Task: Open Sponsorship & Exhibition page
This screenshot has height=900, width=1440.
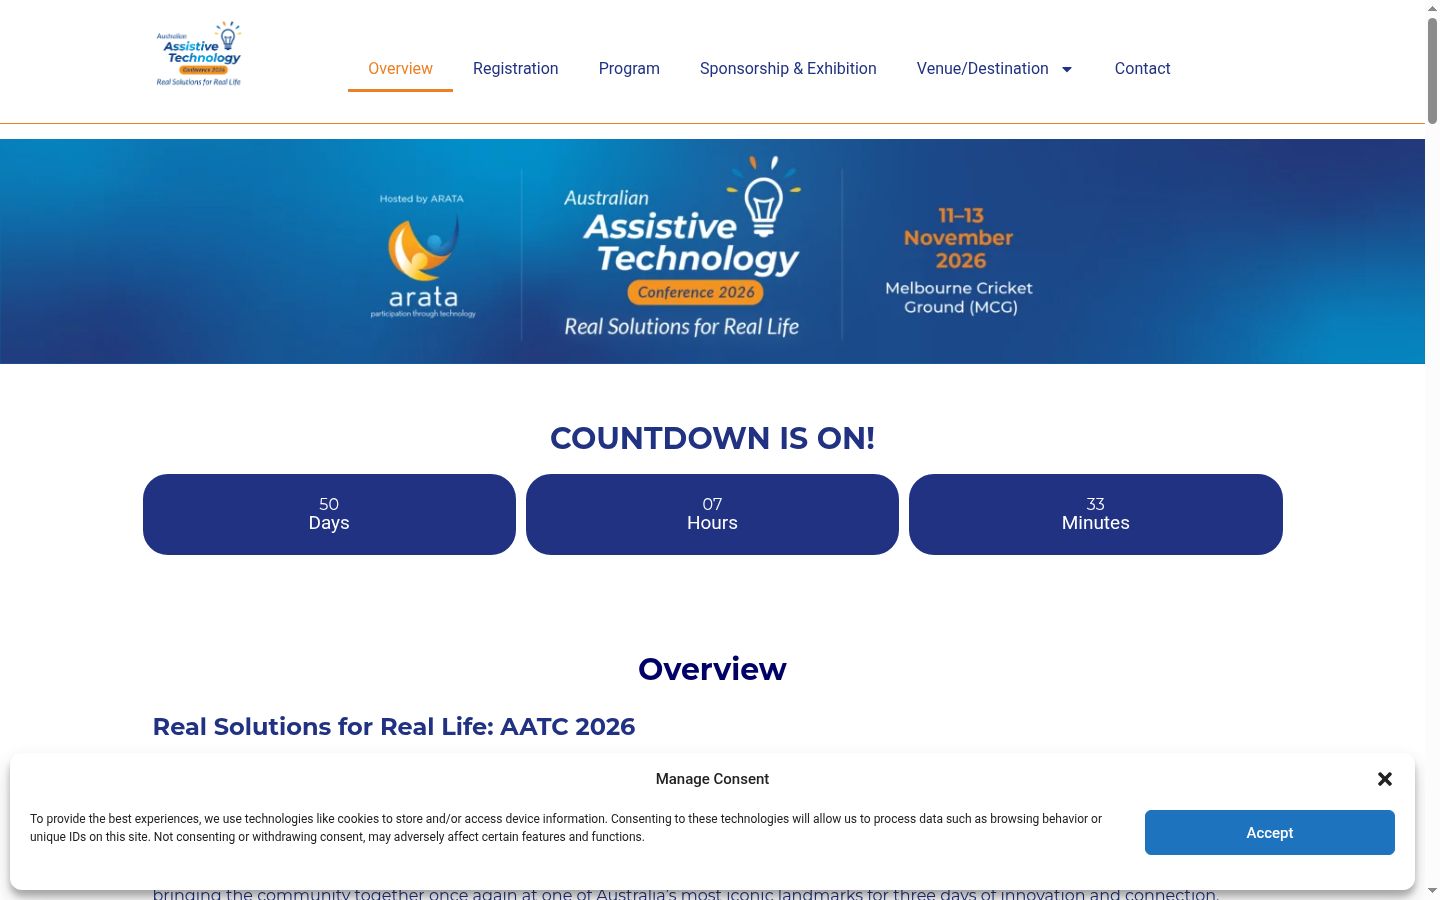Action: click(x=788, y=68)
